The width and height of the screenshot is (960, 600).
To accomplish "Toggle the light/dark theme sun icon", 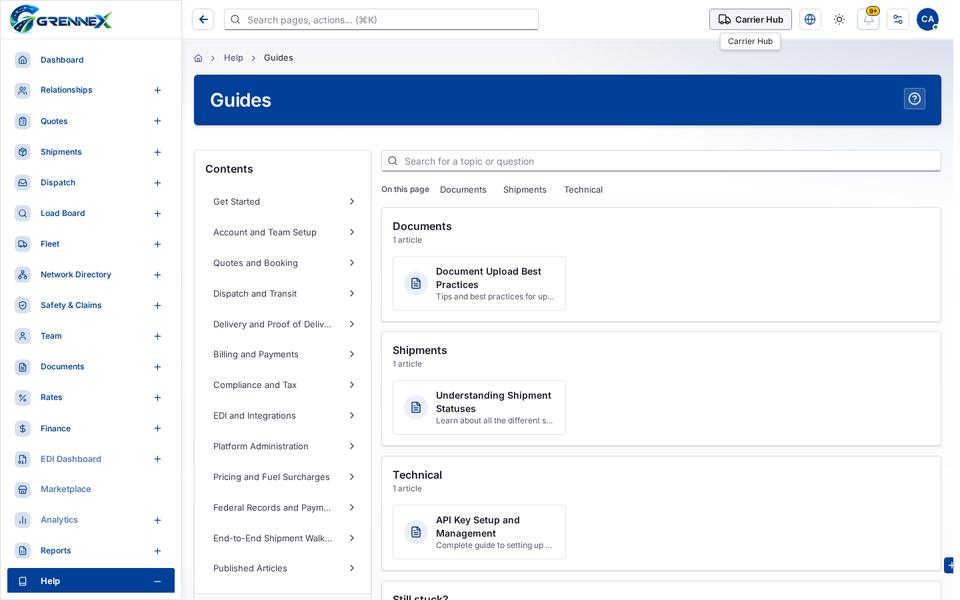I will coord(839,20).
